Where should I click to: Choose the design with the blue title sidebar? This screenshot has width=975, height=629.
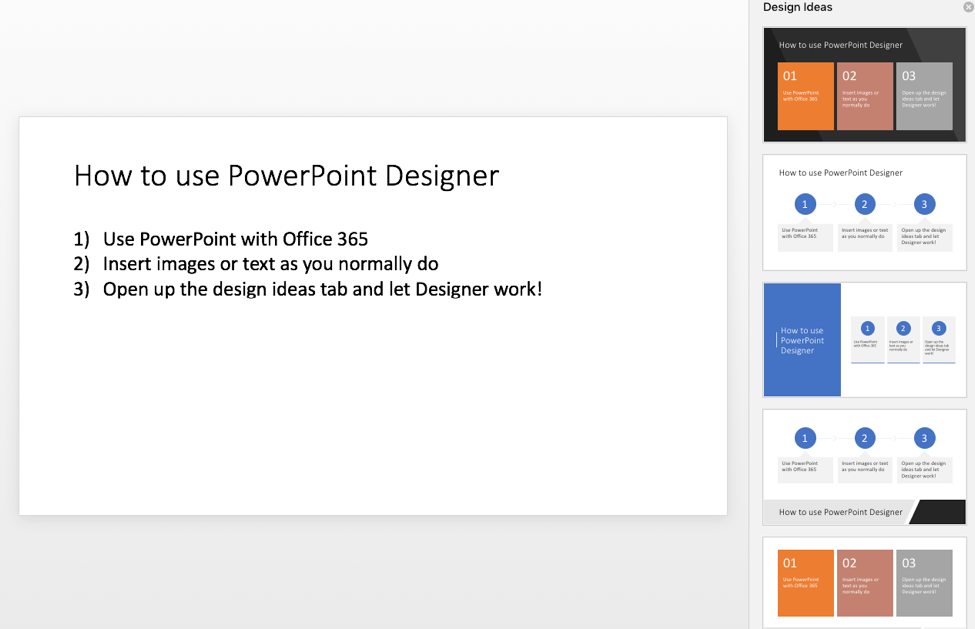864,340
